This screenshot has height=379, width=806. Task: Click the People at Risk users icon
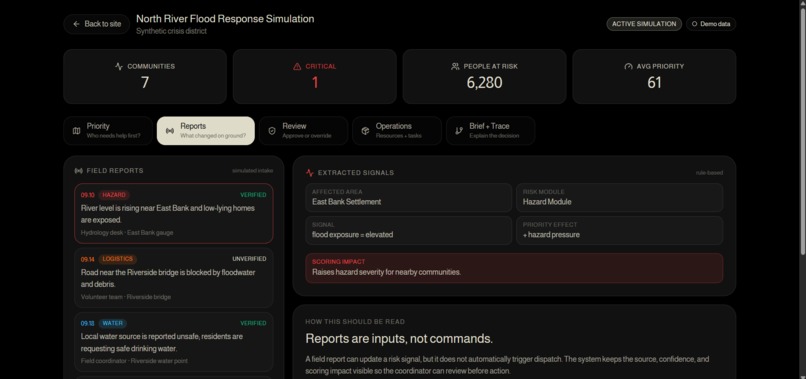click(x=455, y=66)
